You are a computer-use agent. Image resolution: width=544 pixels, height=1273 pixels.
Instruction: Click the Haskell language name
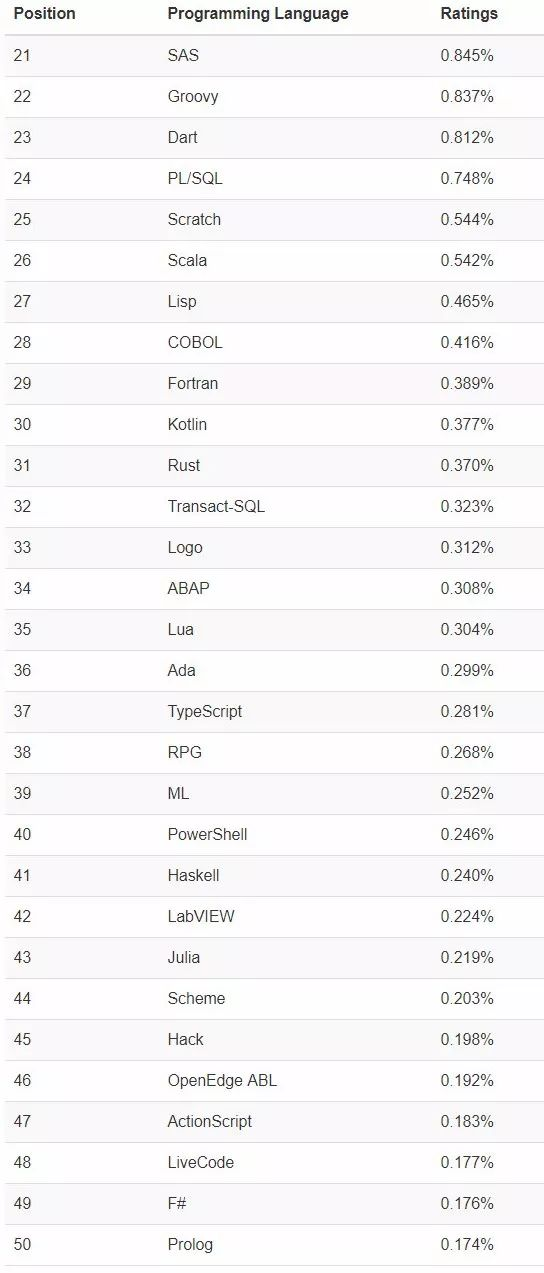tap(193, 875)
